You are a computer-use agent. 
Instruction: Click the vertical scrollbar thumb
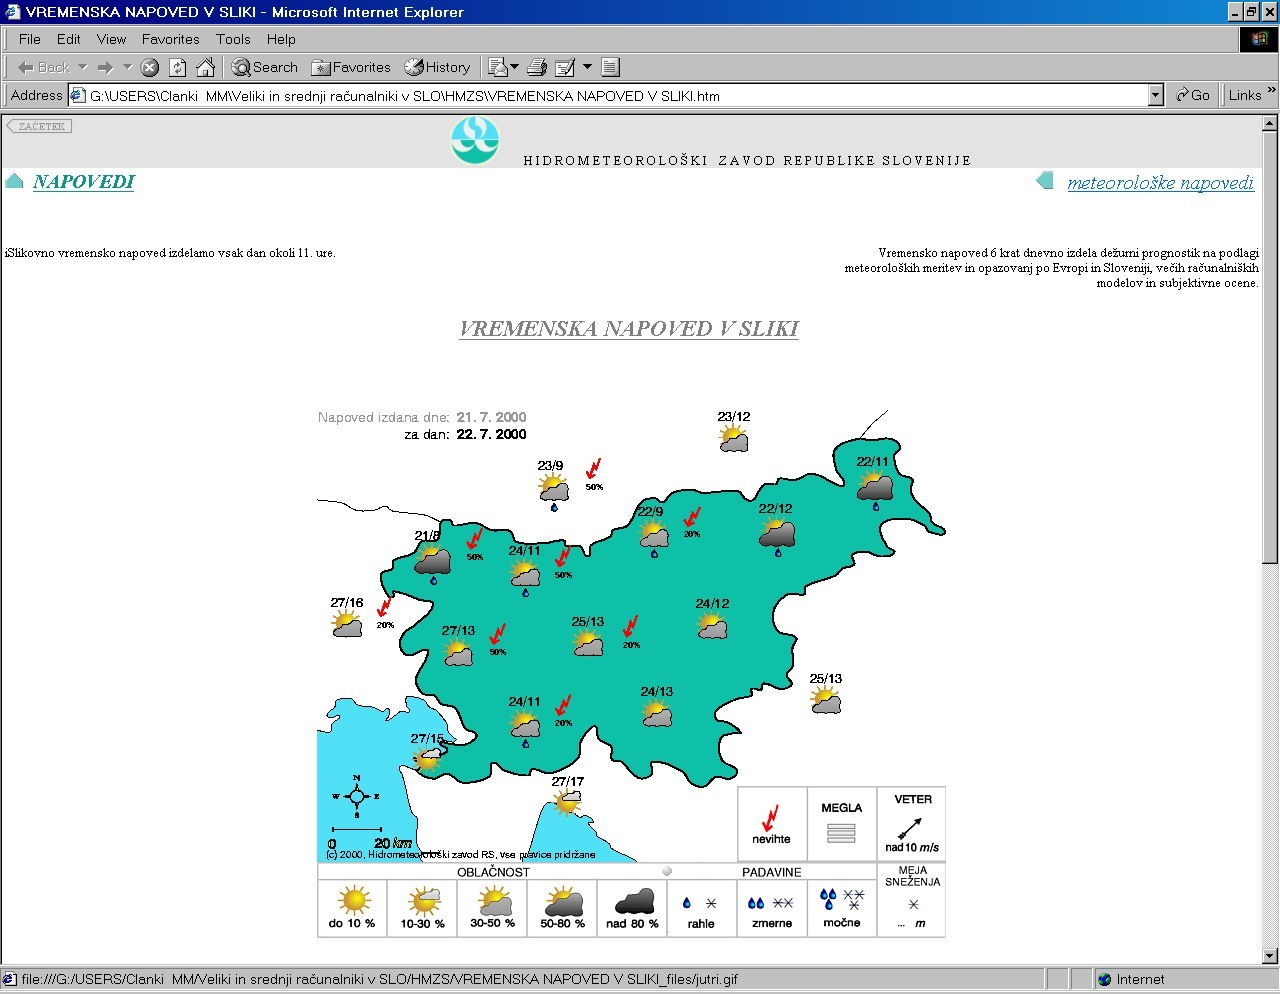(x=1270, y=347)
